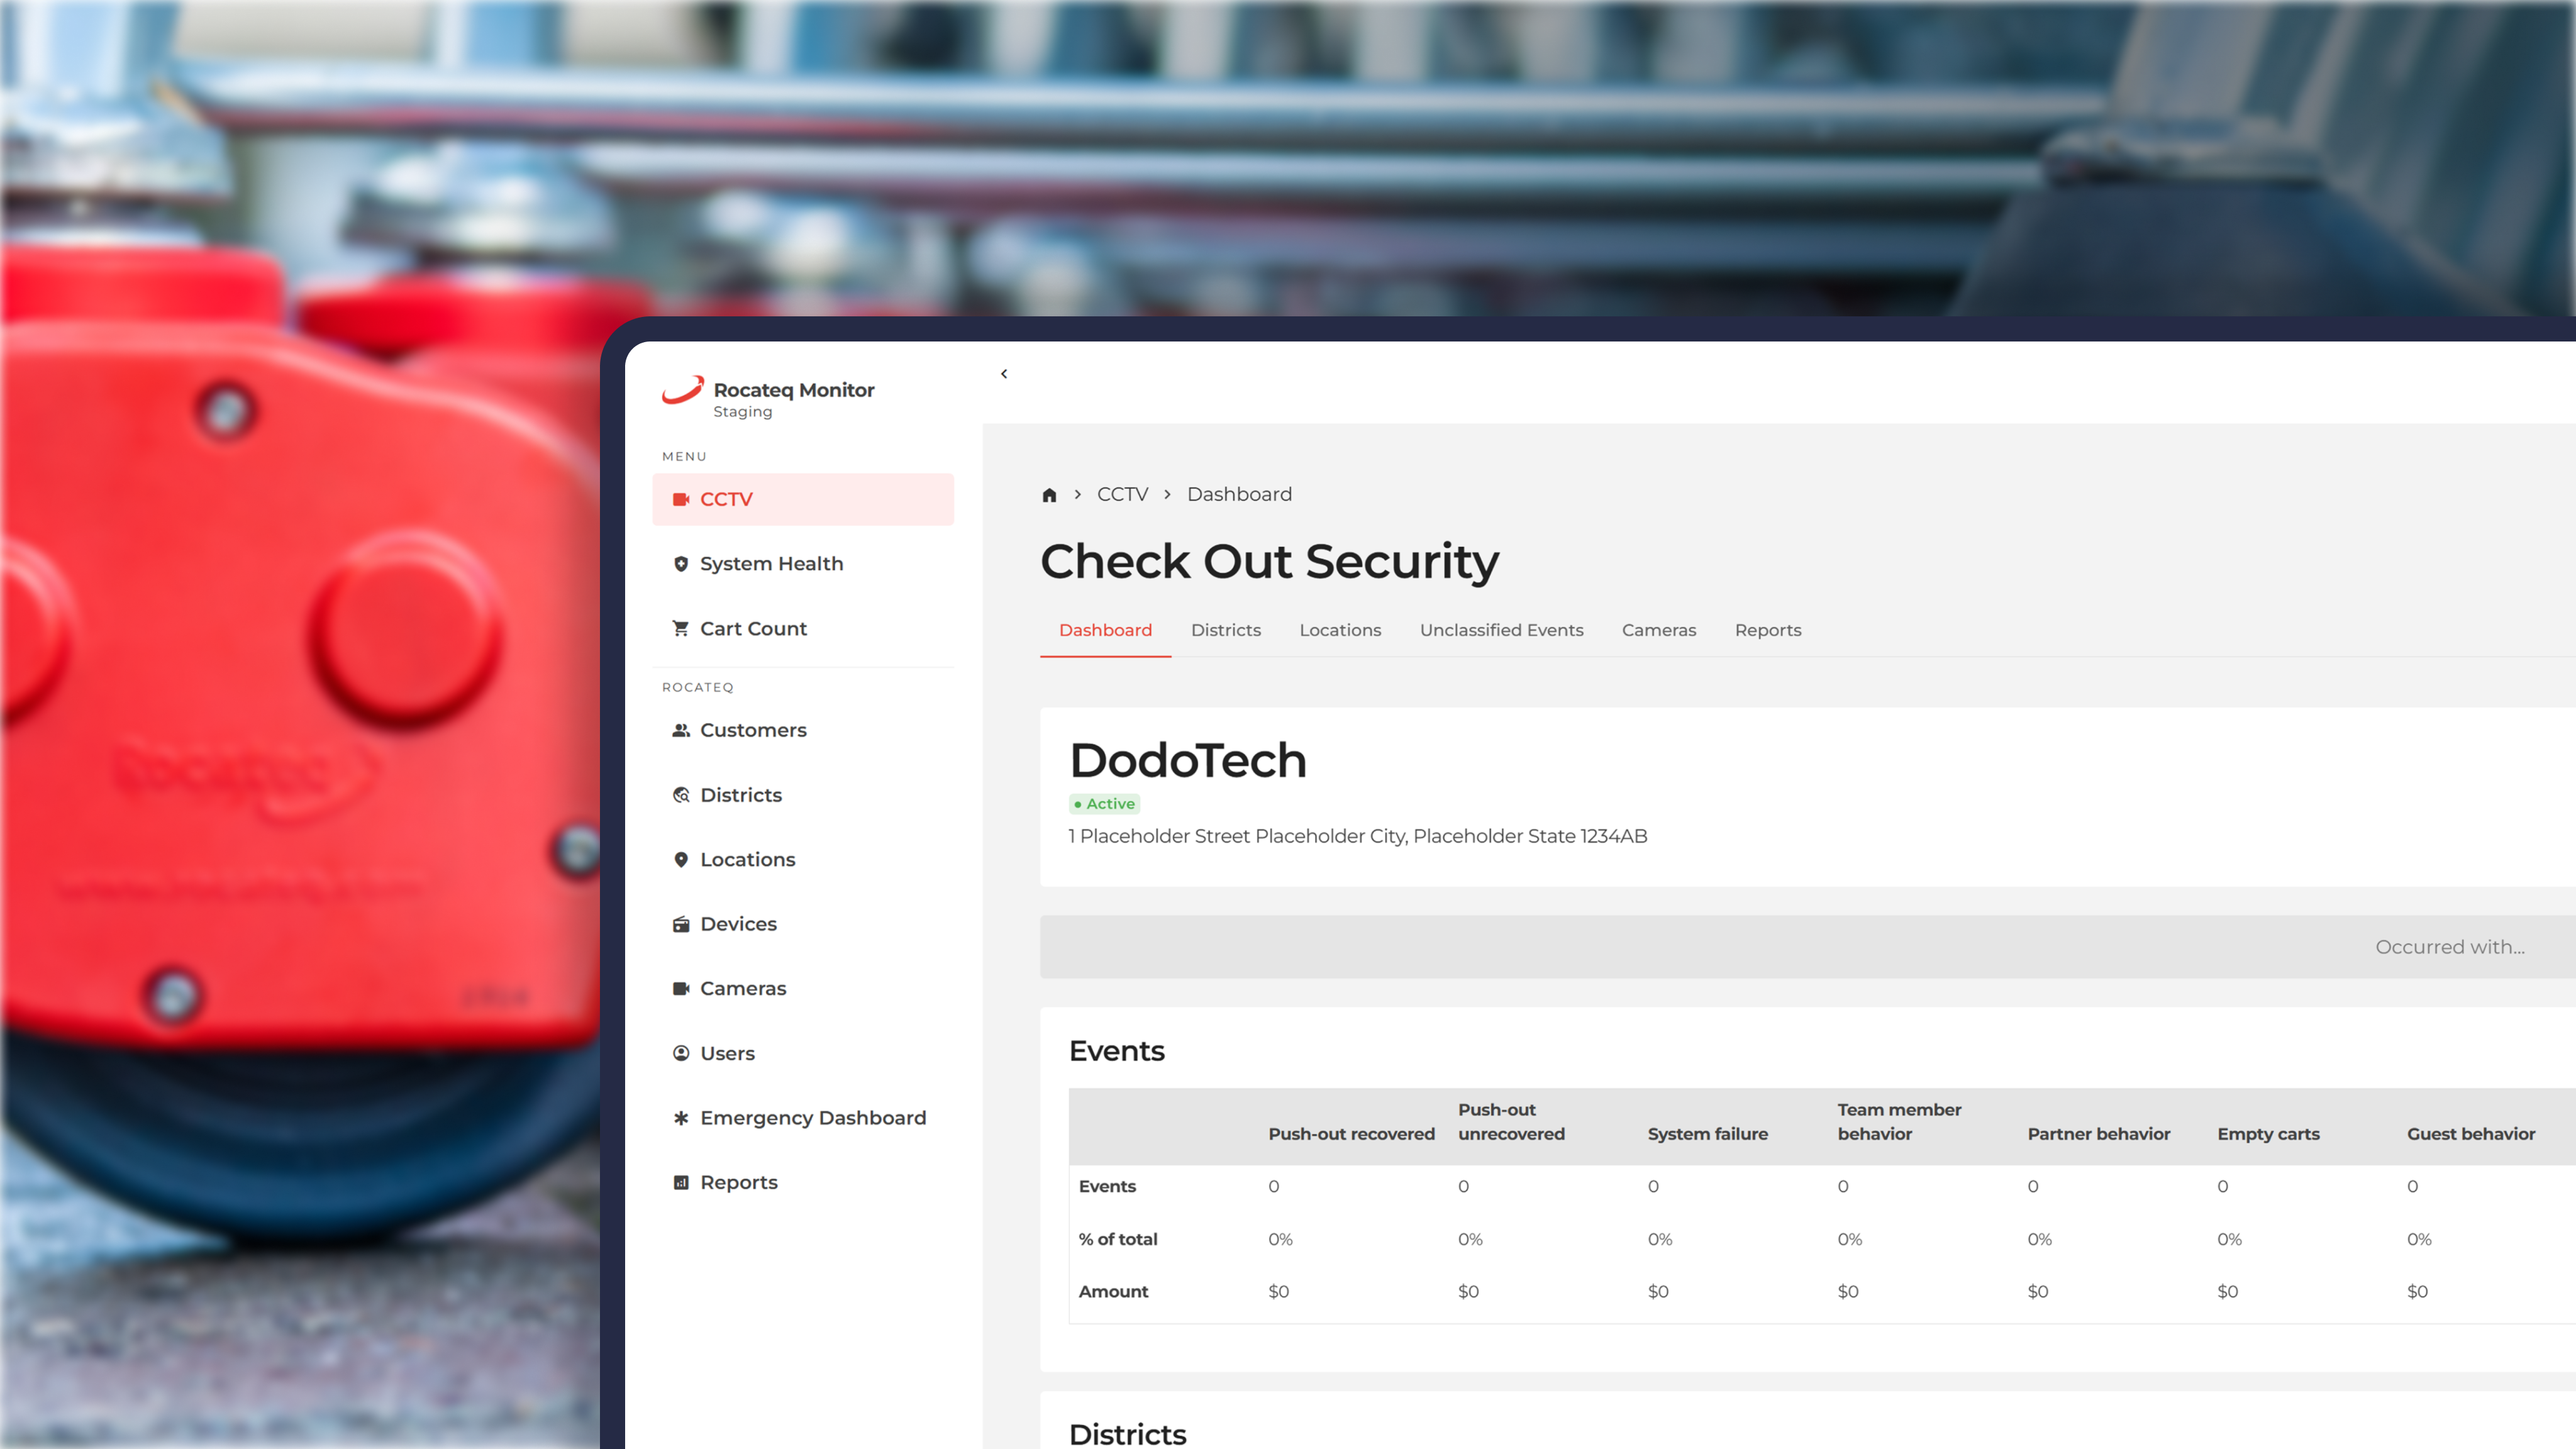Select the Cart Count cart icon
This screenshot has width=2576, height=1449.
click(x=681, y=628)
